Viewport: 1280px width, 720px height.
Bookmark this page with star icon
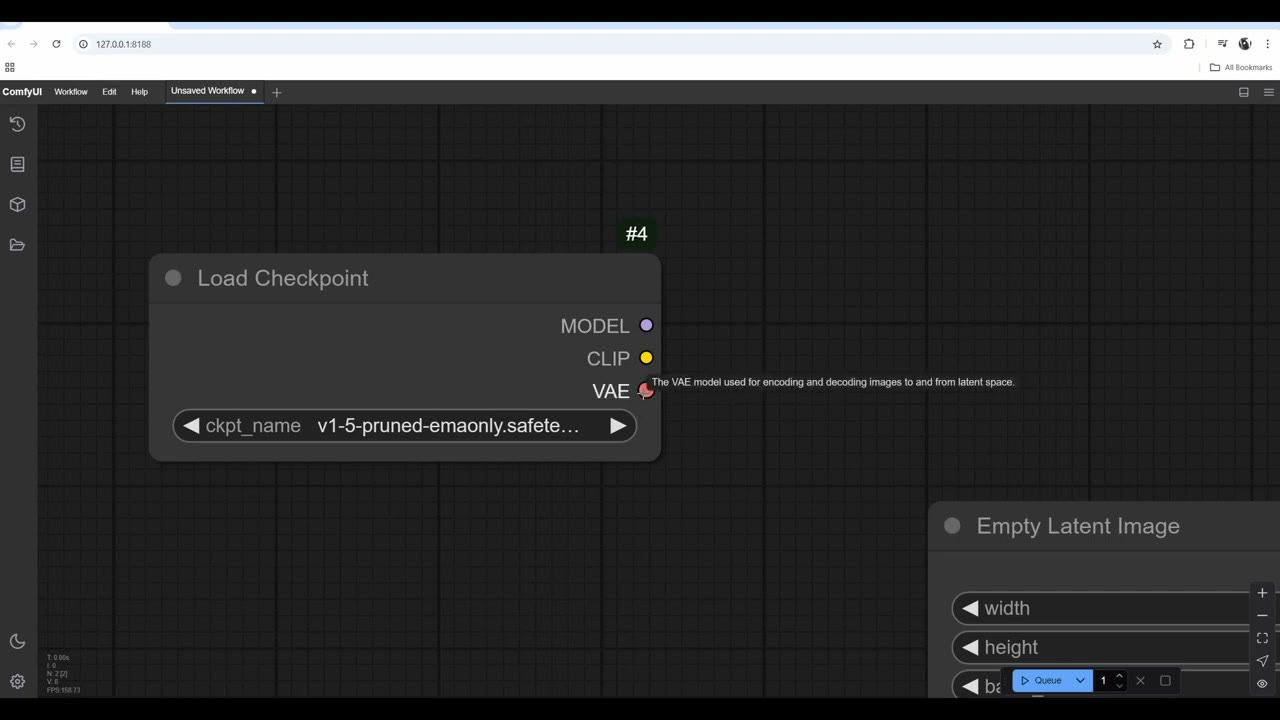click(x=1157, y=44)
